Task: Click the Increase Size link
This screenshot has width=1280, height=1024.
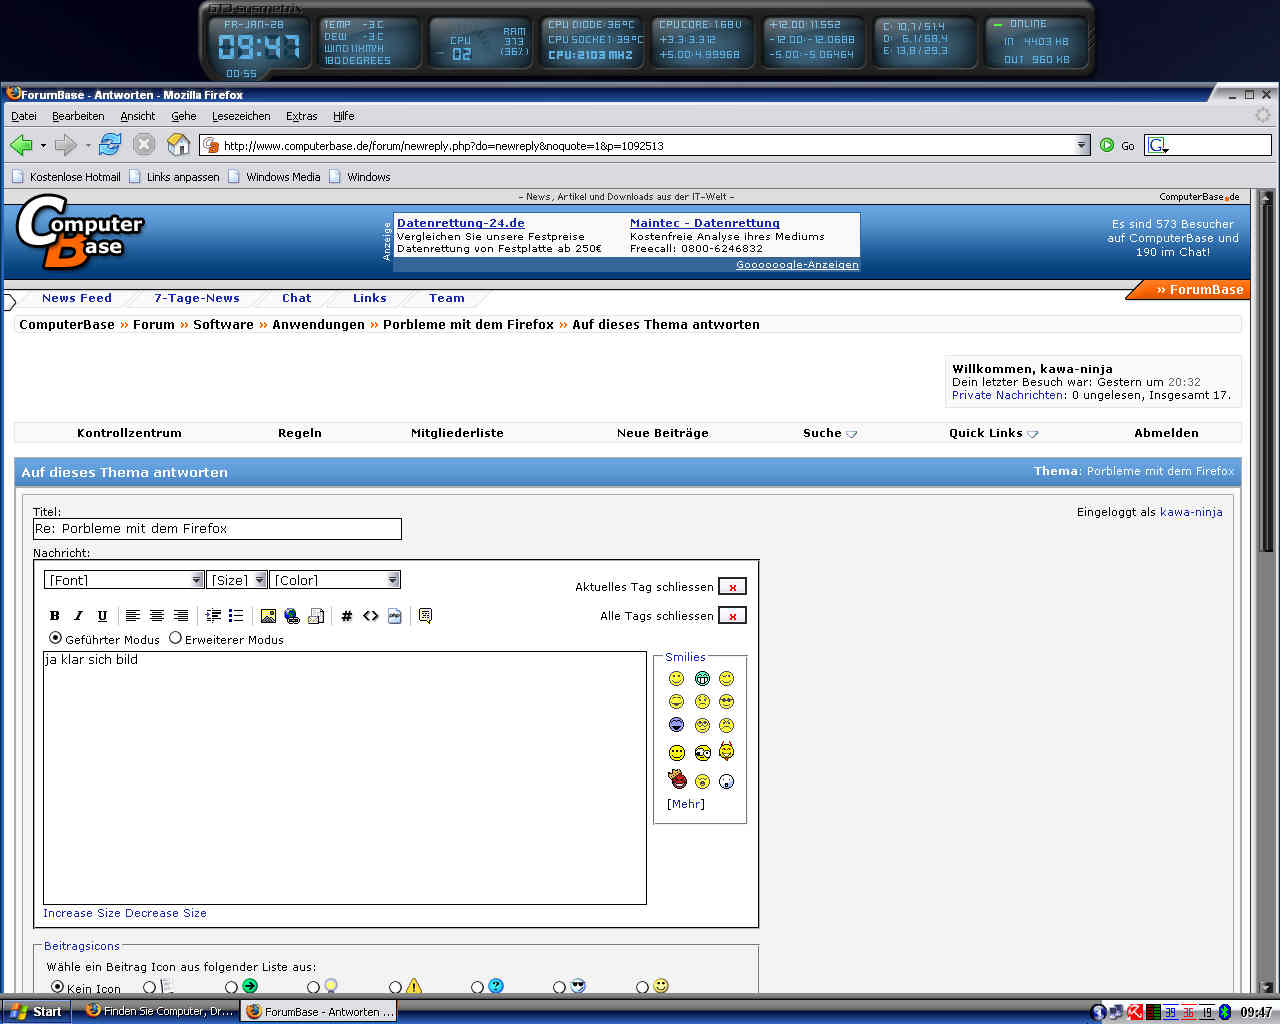Action: click(82, 913)
